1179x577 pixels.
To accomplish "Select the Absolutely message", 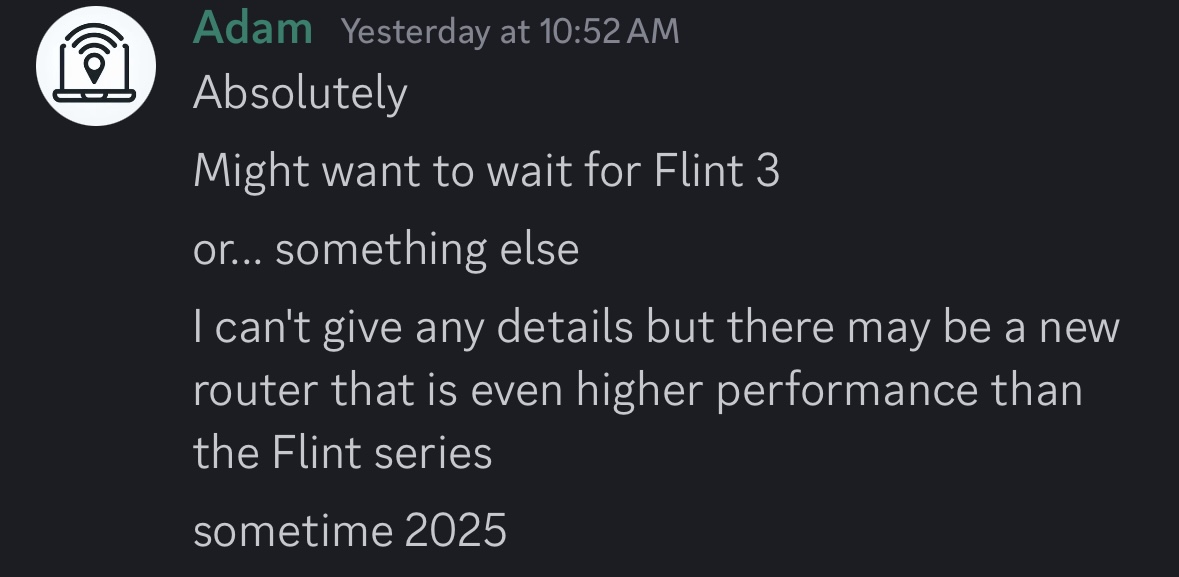I will [300, 94].
